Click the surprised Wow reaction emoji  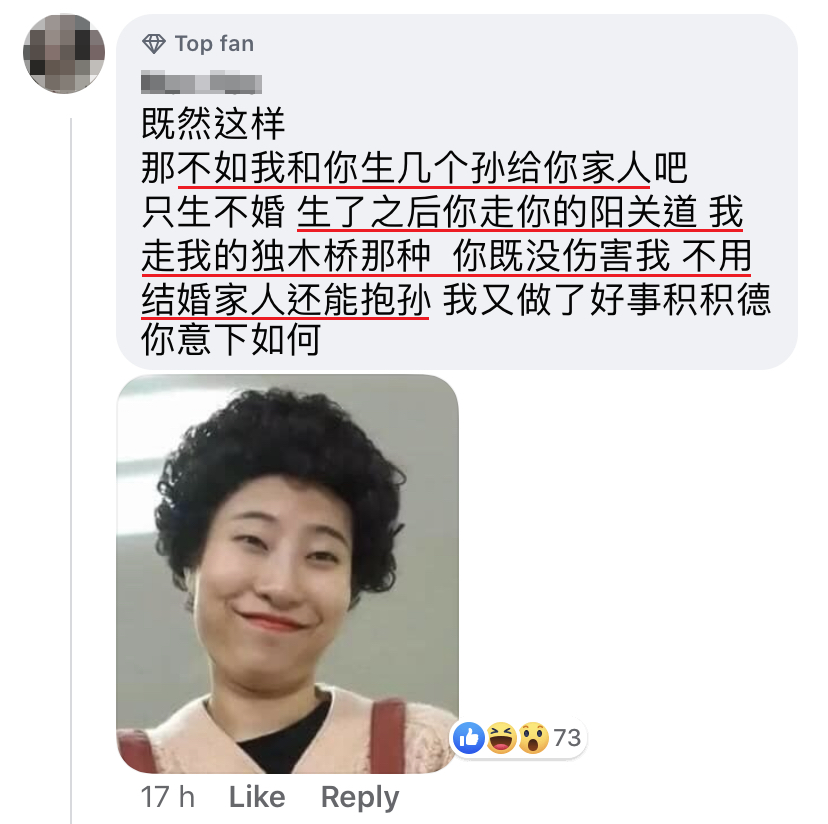[534, 737]
